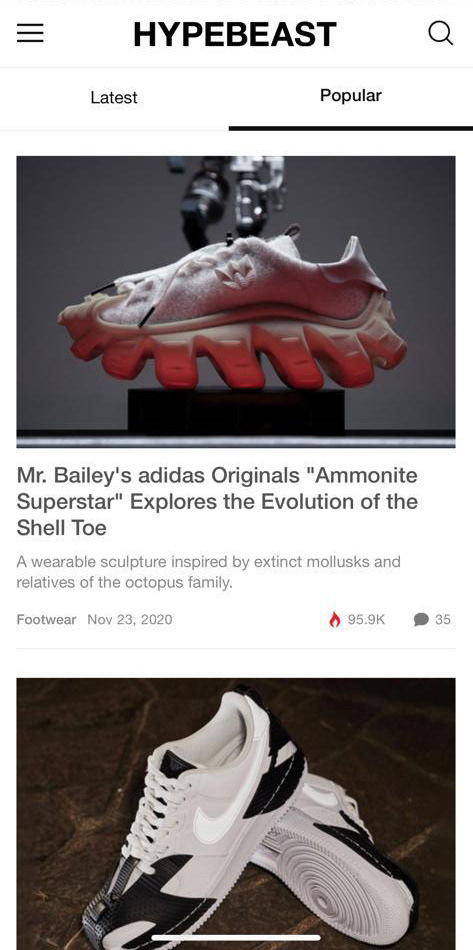Image resolution: width=473 pixels, height=950 pixels.
Task: Select the Popular tab
Action: click(351, 96)
